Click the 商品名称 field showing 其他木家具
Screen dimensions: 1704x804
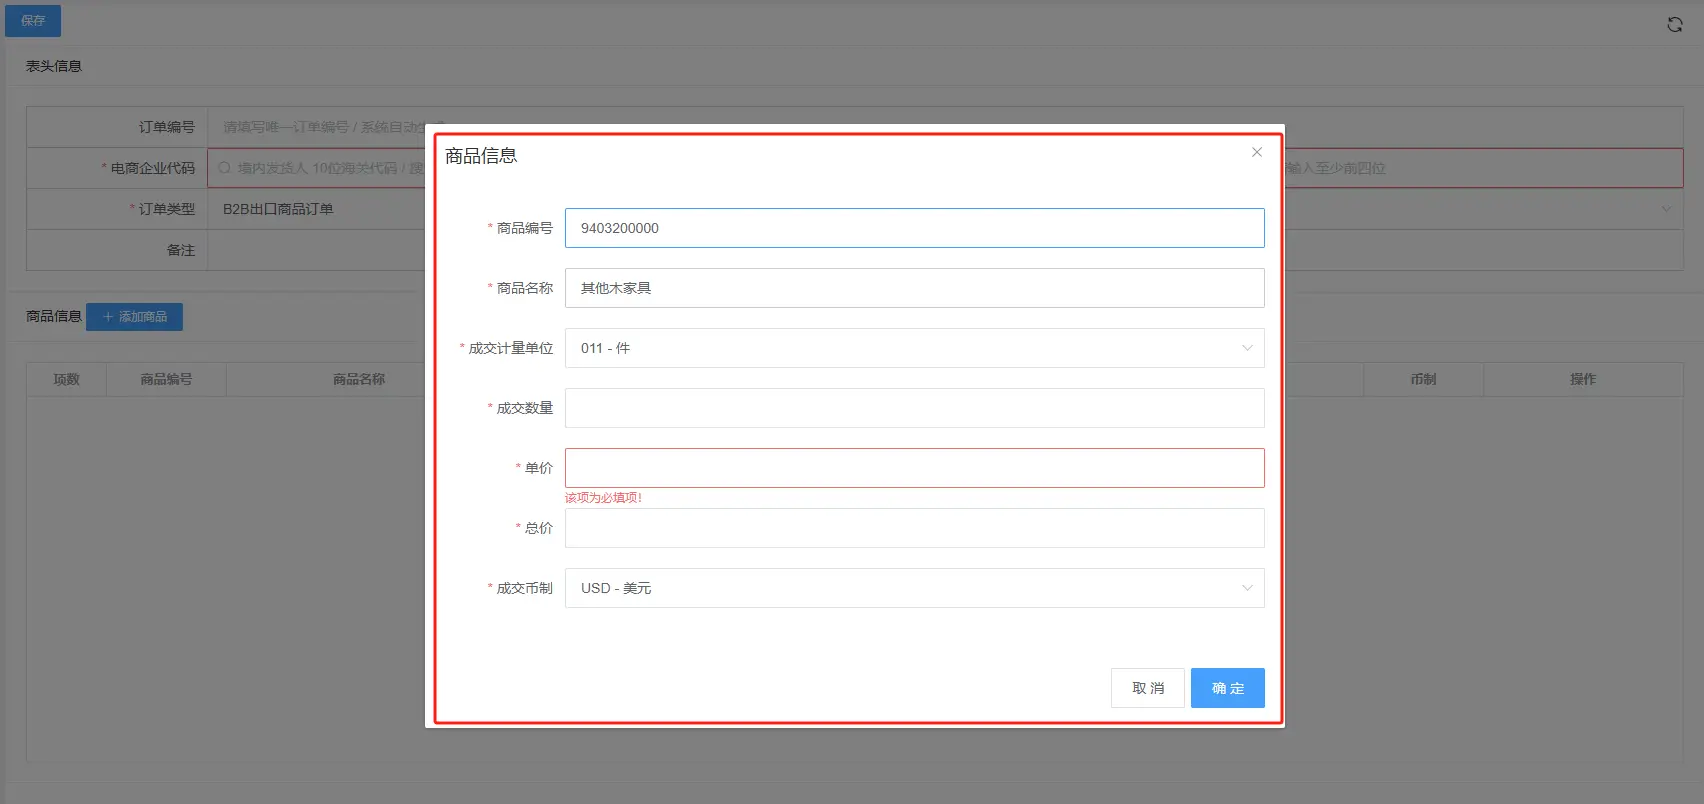(x=914, y=288)
